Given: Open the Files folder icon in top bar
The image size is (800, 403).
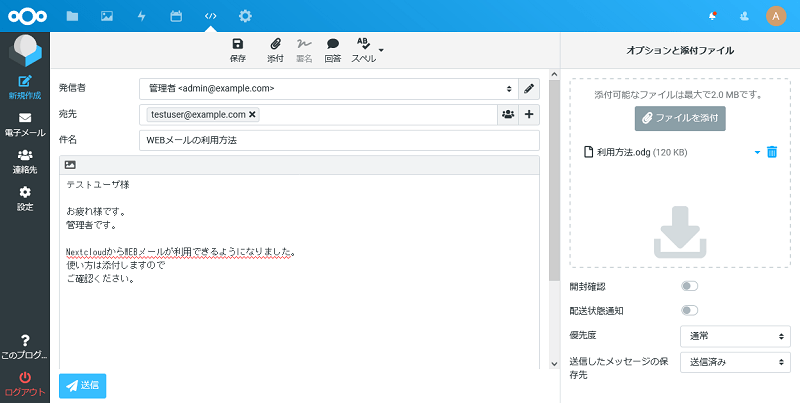Looking at the screenshot, I should coord(72,16).
